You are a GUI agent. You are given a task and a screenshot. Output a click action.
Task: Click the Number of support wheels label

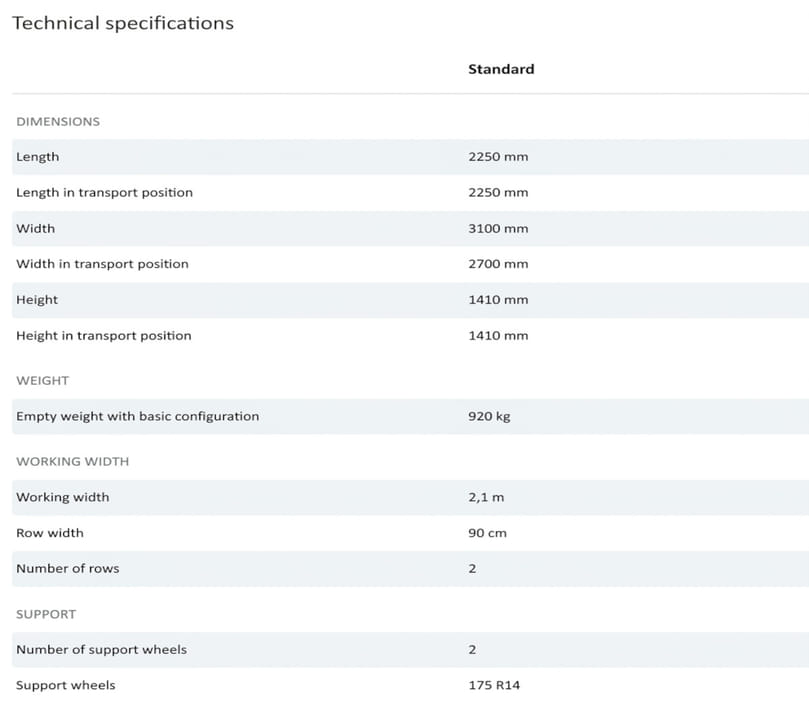click(x=101, y=650)
